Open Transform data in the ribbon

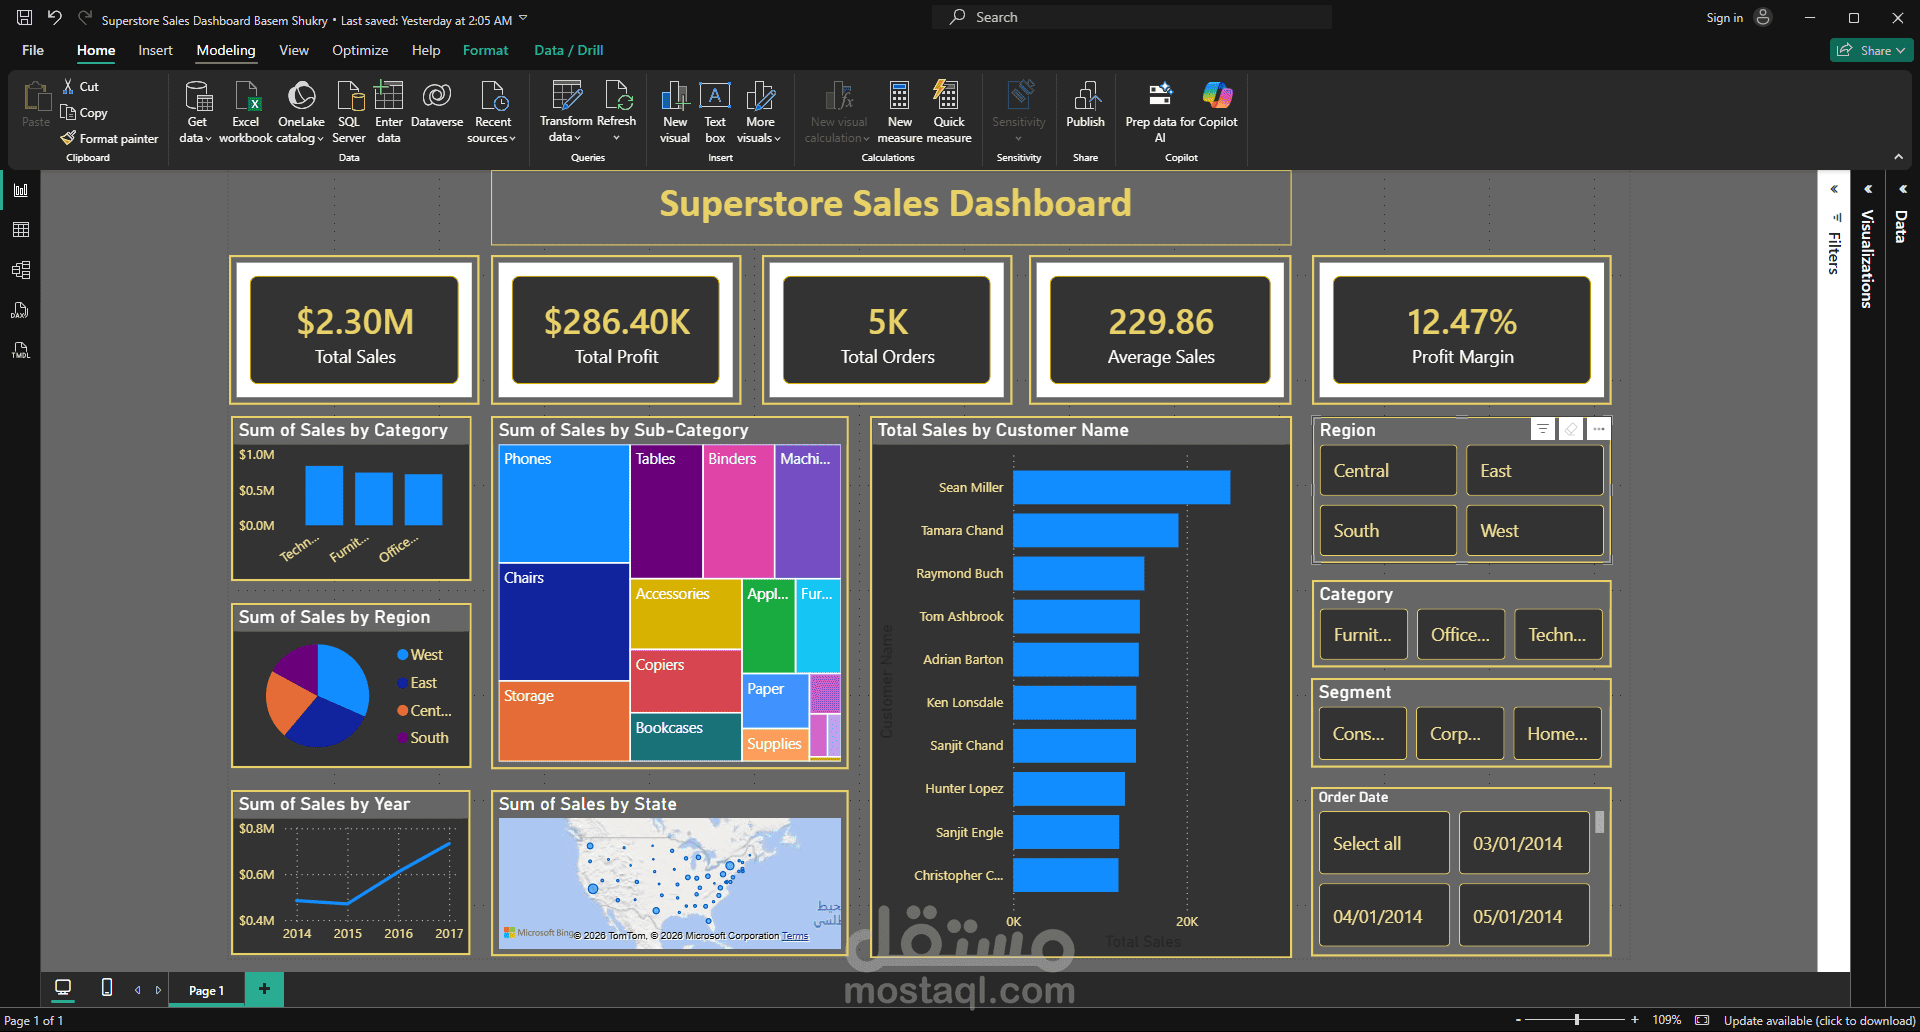(566, 111)
